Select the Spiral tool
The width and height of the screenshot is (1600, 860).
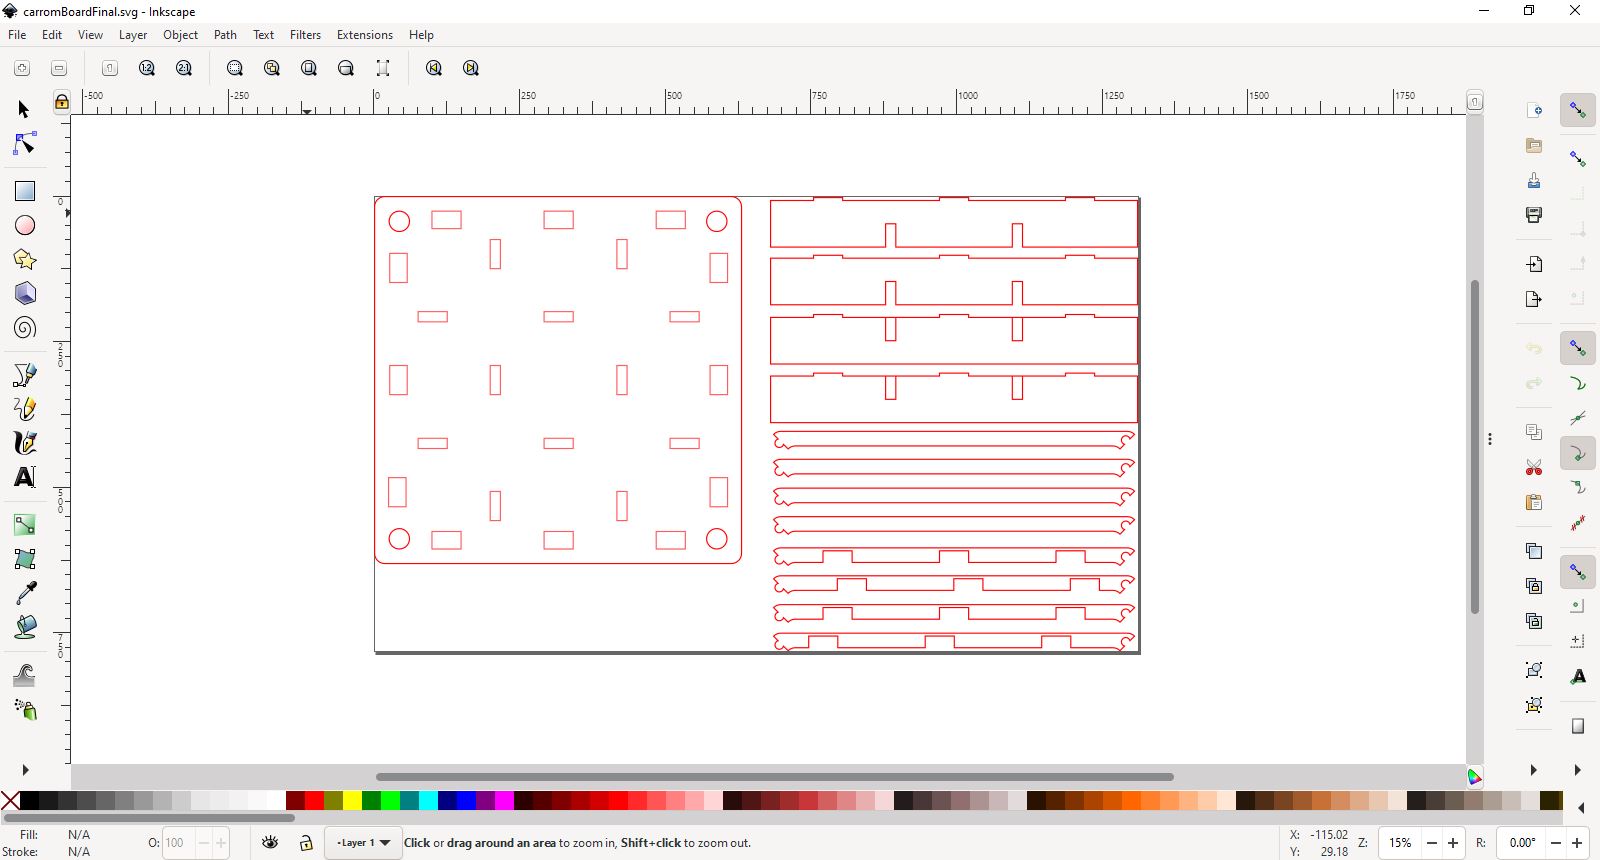24,328
